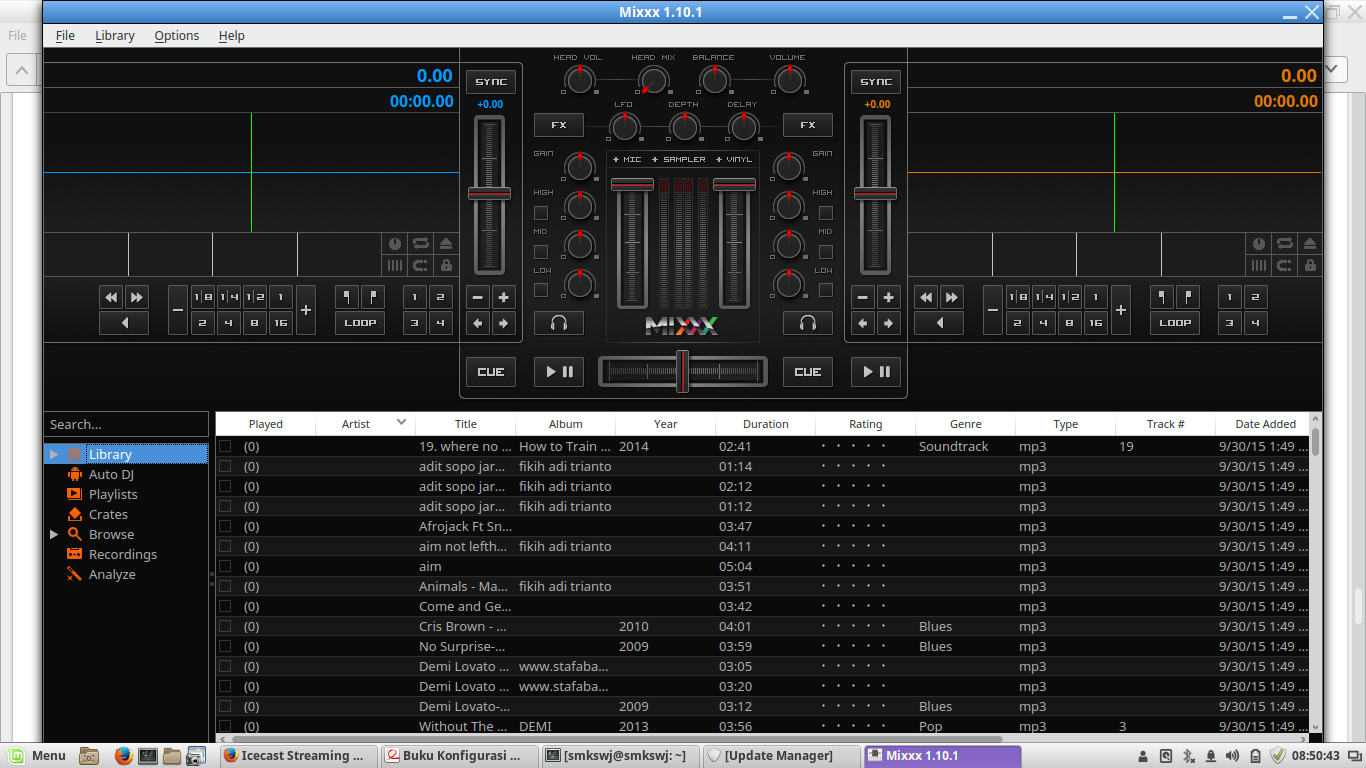Viewport: 1366px width, 768px height.
Task: Click the left deck fast rewind icon
Action: click(x=111, y=297)
